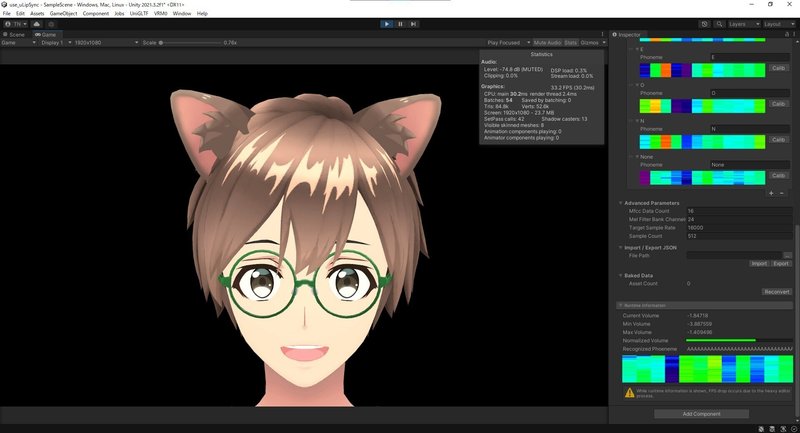The width and height of the screenshot is (800, 433).
Task: Switch to the Scene tab
Action: tap(14, 35)
